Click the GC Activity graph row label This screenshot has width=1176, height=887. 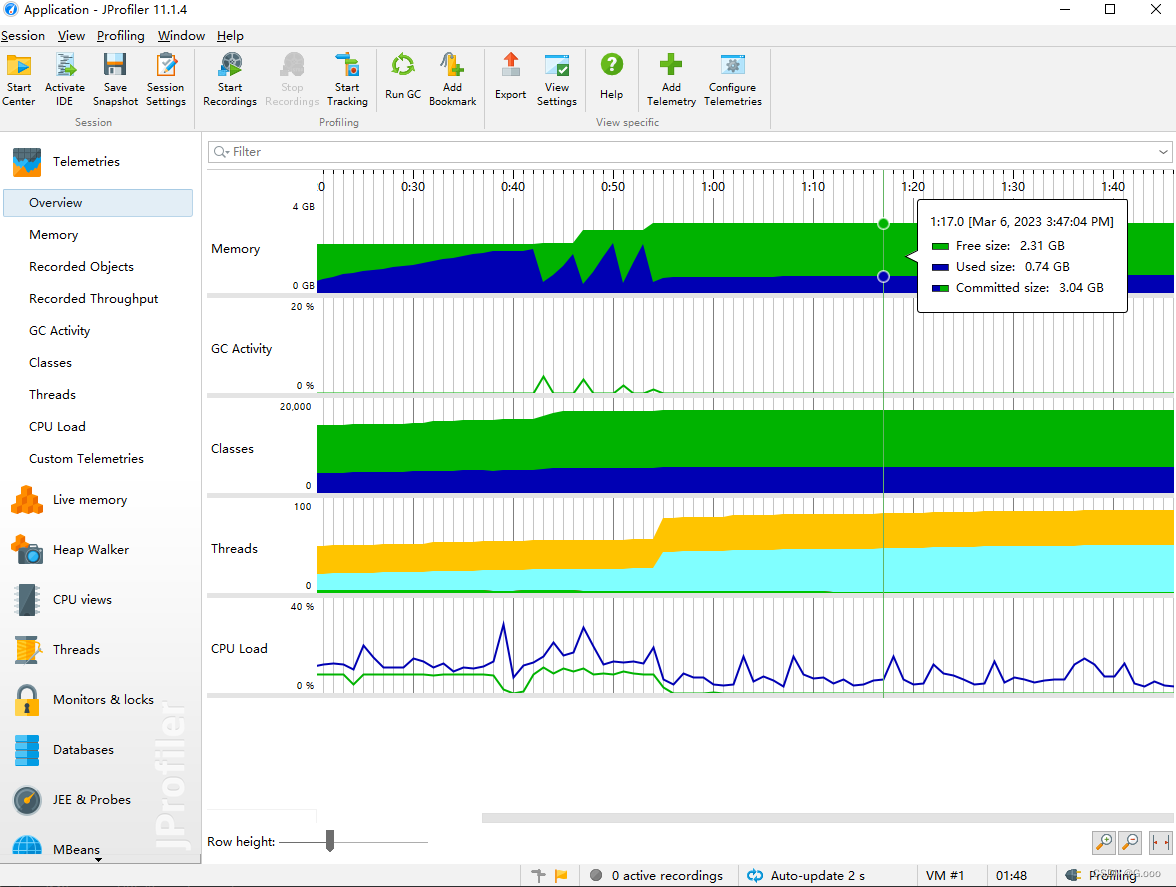point(242,349)
